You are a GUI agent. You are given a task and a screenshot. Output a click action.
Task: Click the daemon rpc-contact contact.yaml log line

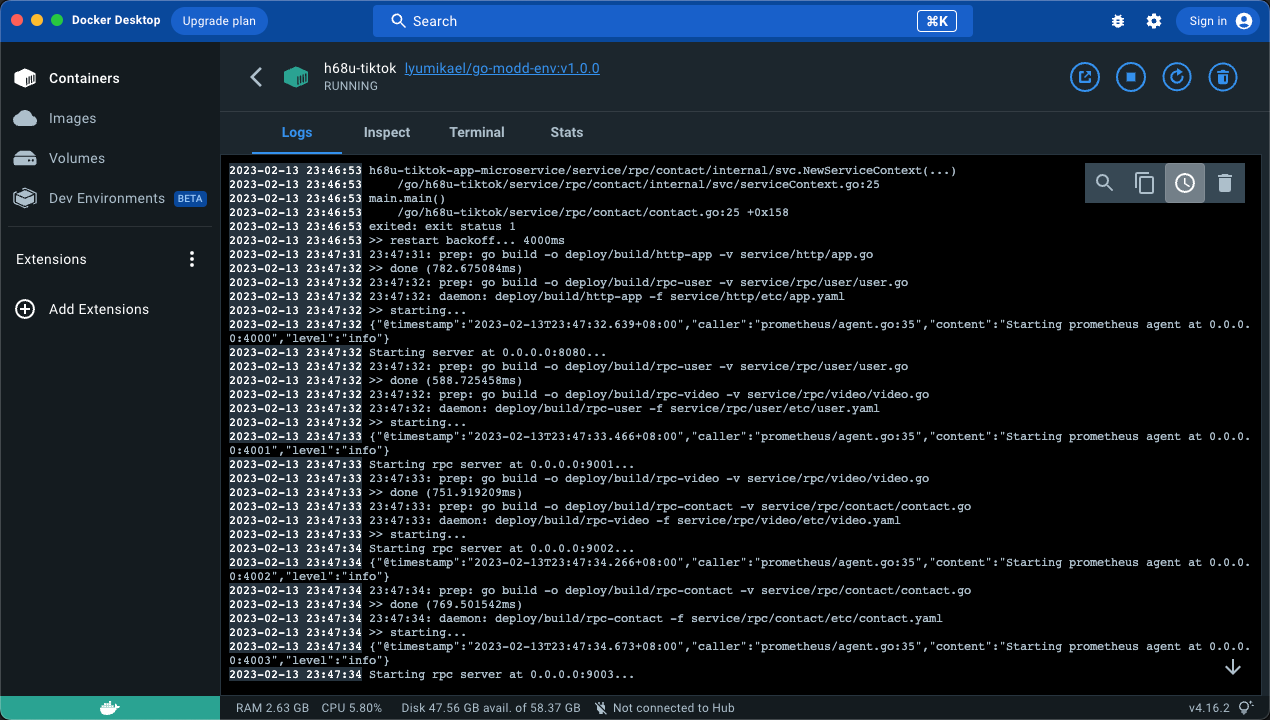click(656, 619)
